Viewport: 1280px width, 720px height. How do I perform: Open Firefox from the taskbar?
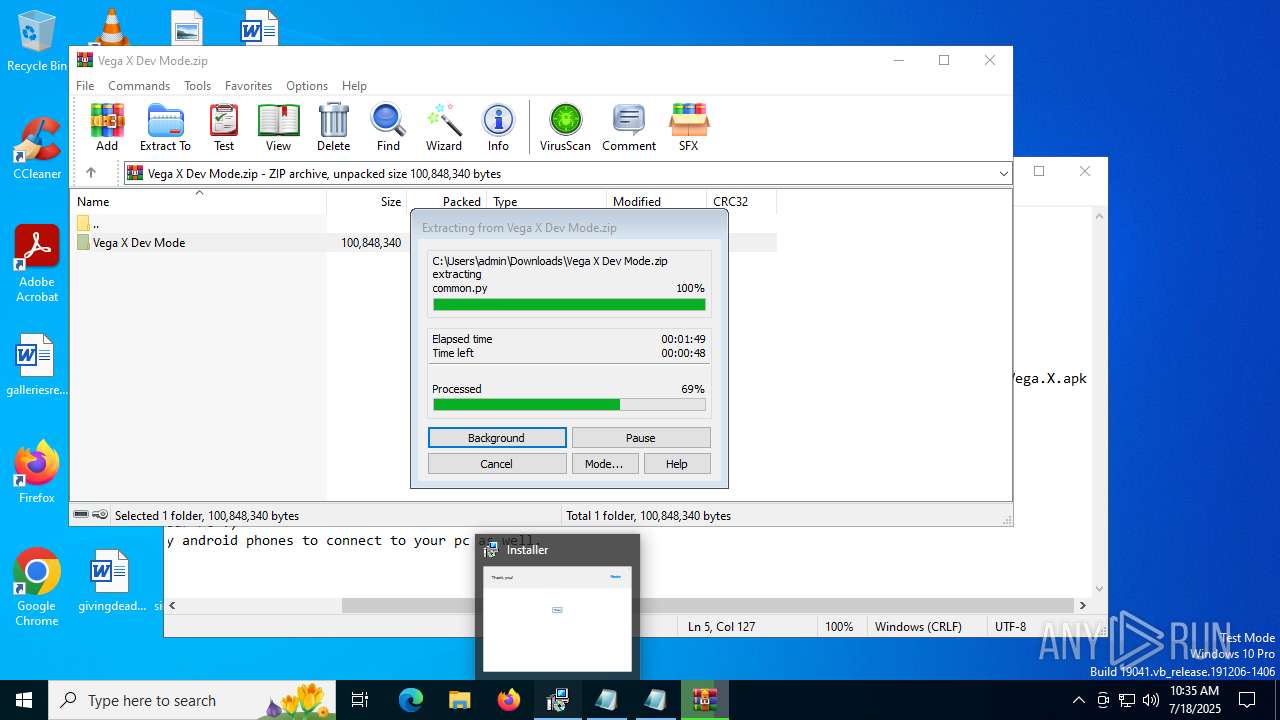[x=508, y=700]
